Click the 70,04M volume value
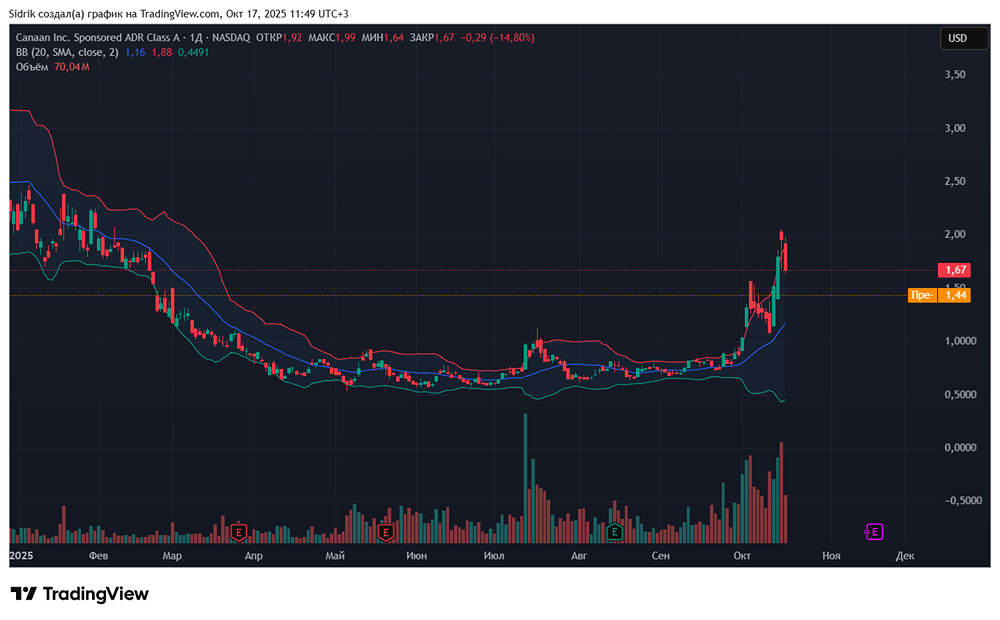The height and width of the screenshot is (620, 1000). click(72, 67)
